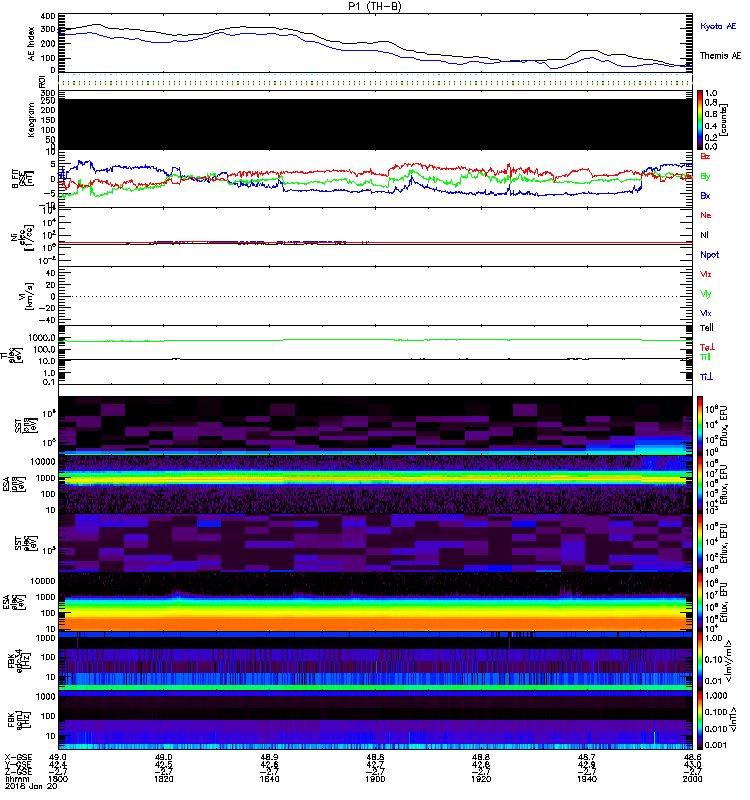The image size is (750, 800).
Task: Select the 'X-GSE' row label
Action: pos(18,757)
